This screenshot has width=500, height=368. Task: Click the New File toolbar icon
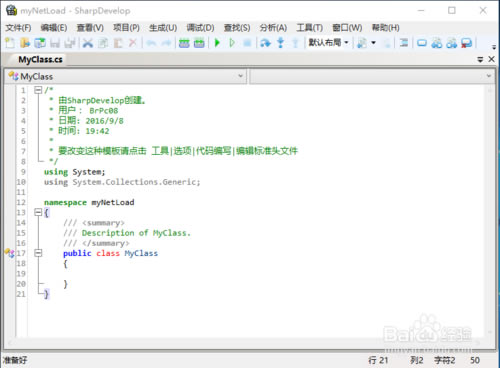(10, 43)
